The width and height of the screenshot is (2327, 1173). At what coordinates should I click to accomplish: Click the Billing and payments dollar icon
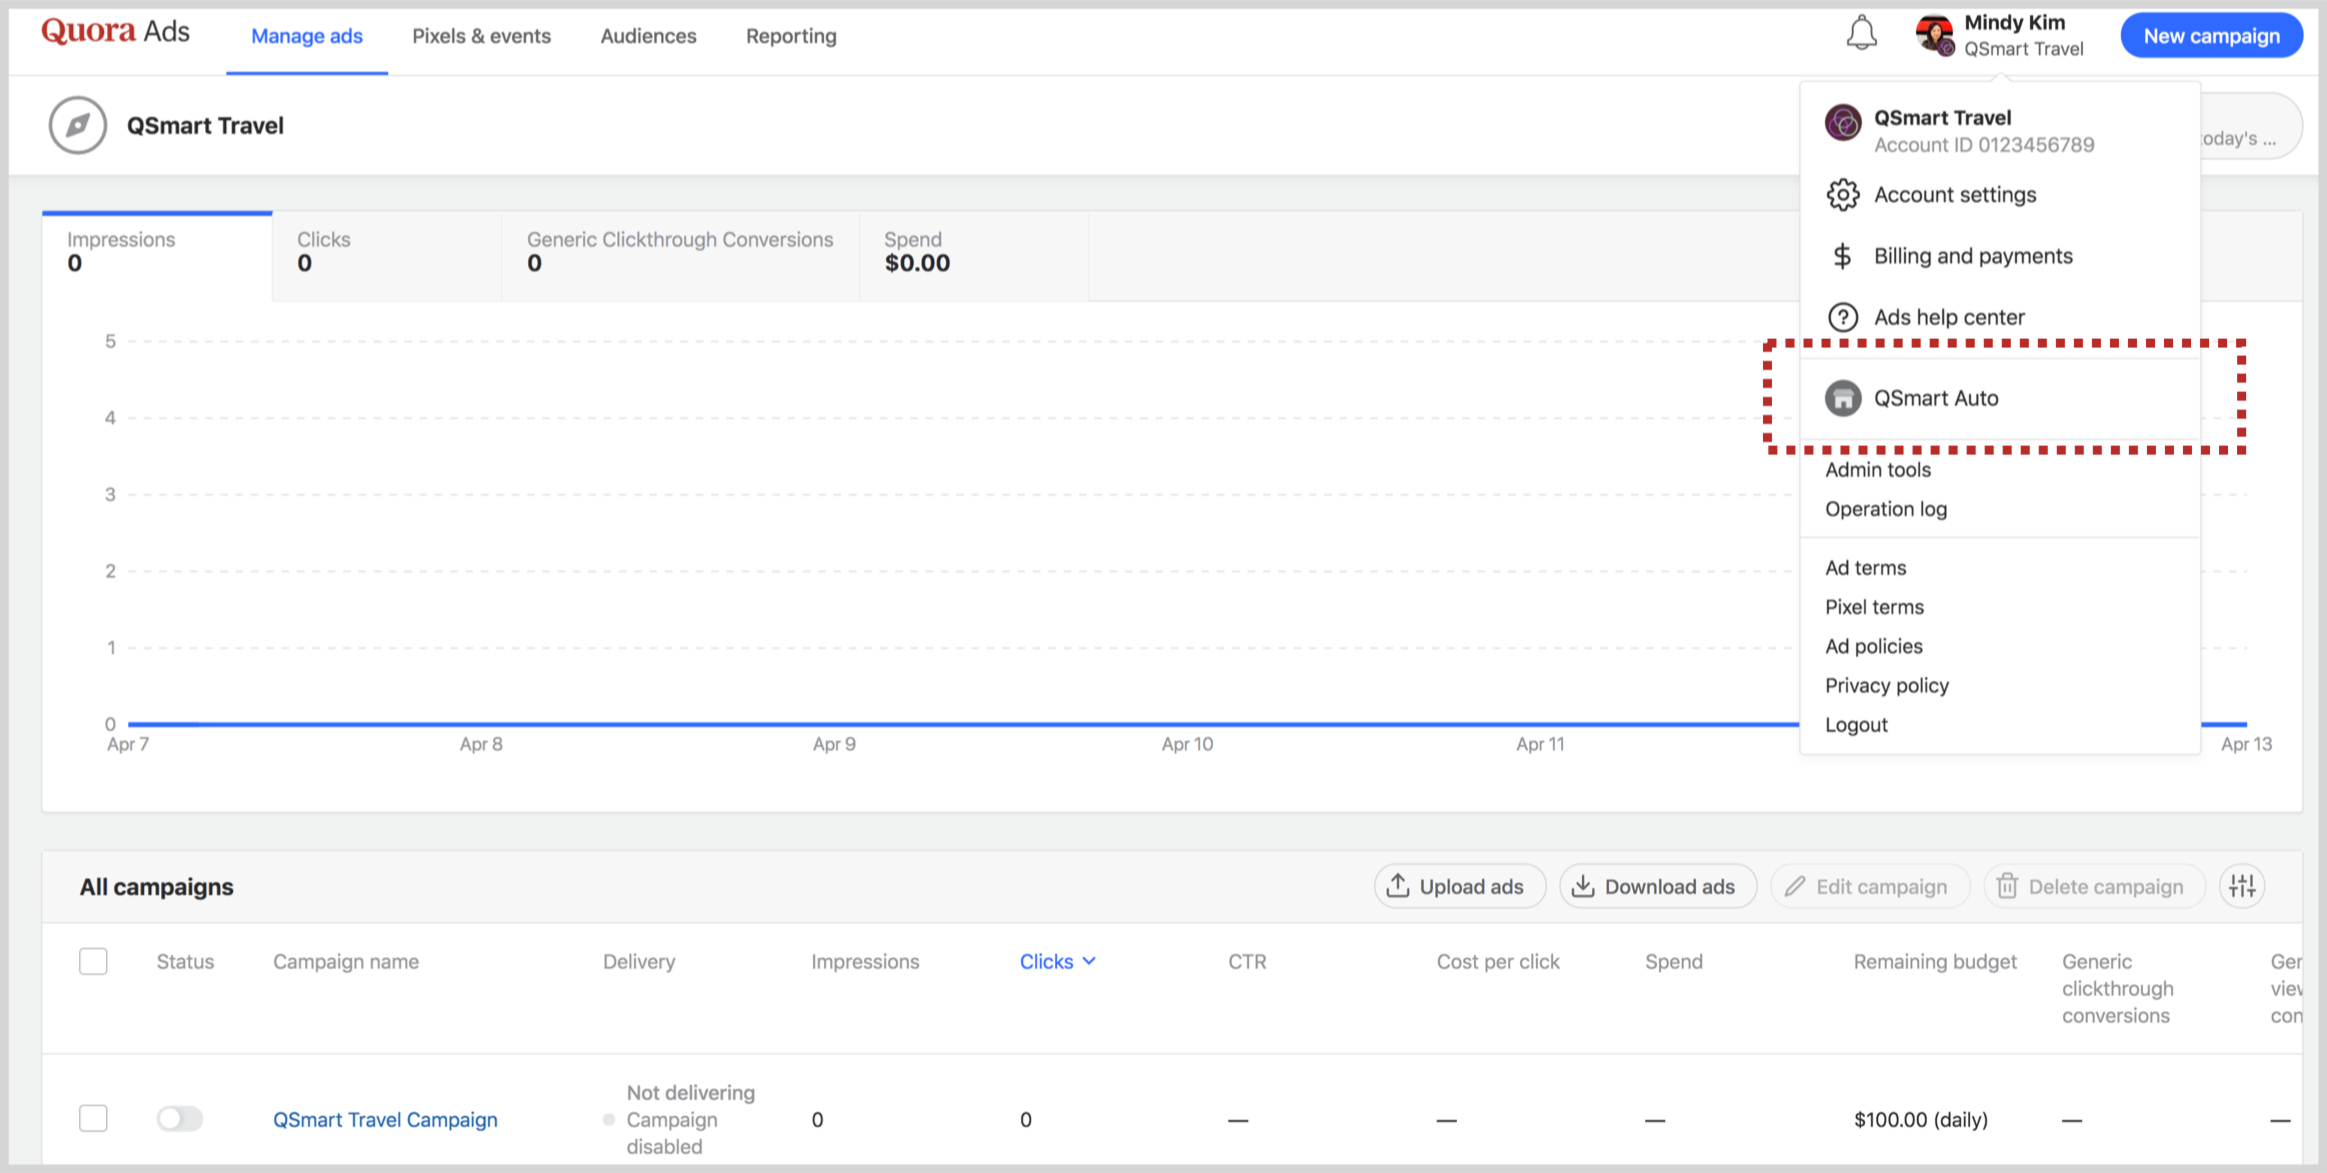pyautogui.click(x=1842, y=256)
